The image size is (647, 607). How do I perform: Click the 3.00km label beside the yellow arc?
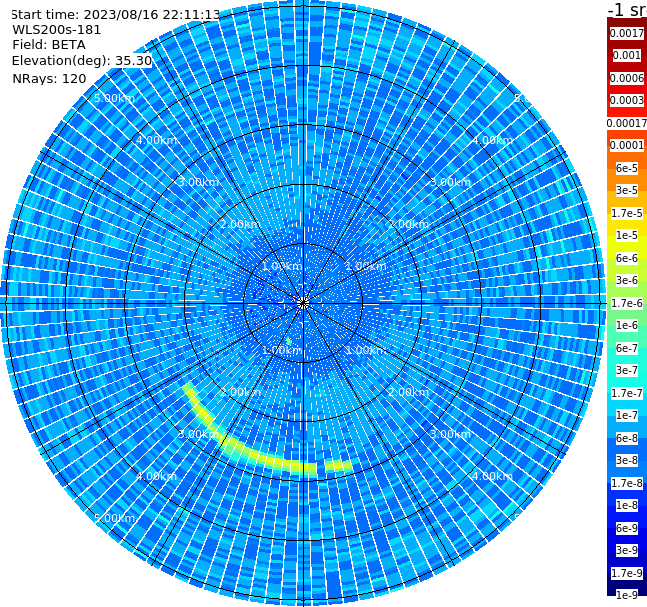198,434
